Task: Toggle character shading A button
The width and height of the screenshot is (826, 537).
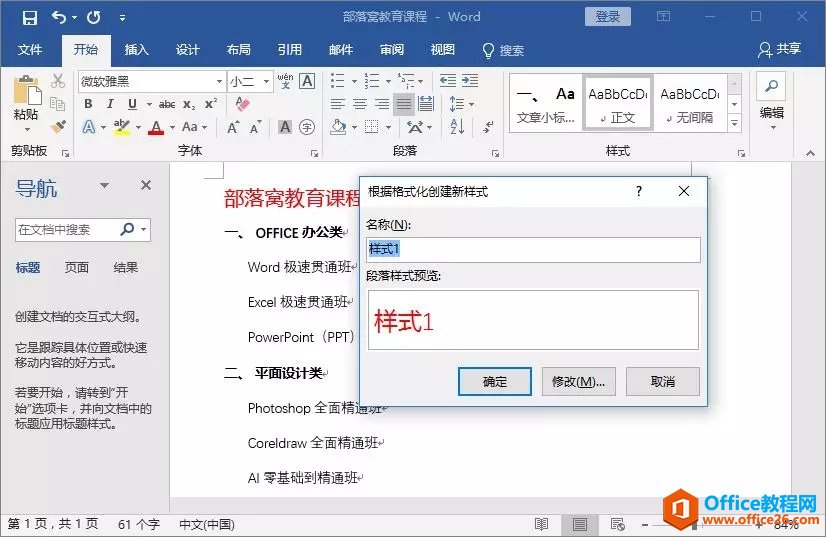Action: click(x=285, y=127)
